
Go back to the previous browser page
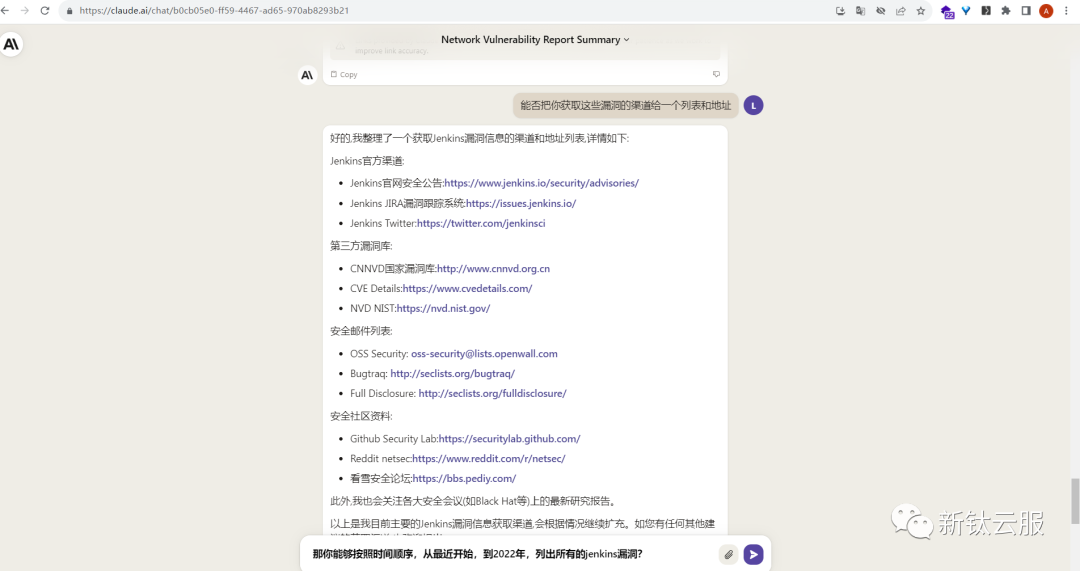point(6,11)
